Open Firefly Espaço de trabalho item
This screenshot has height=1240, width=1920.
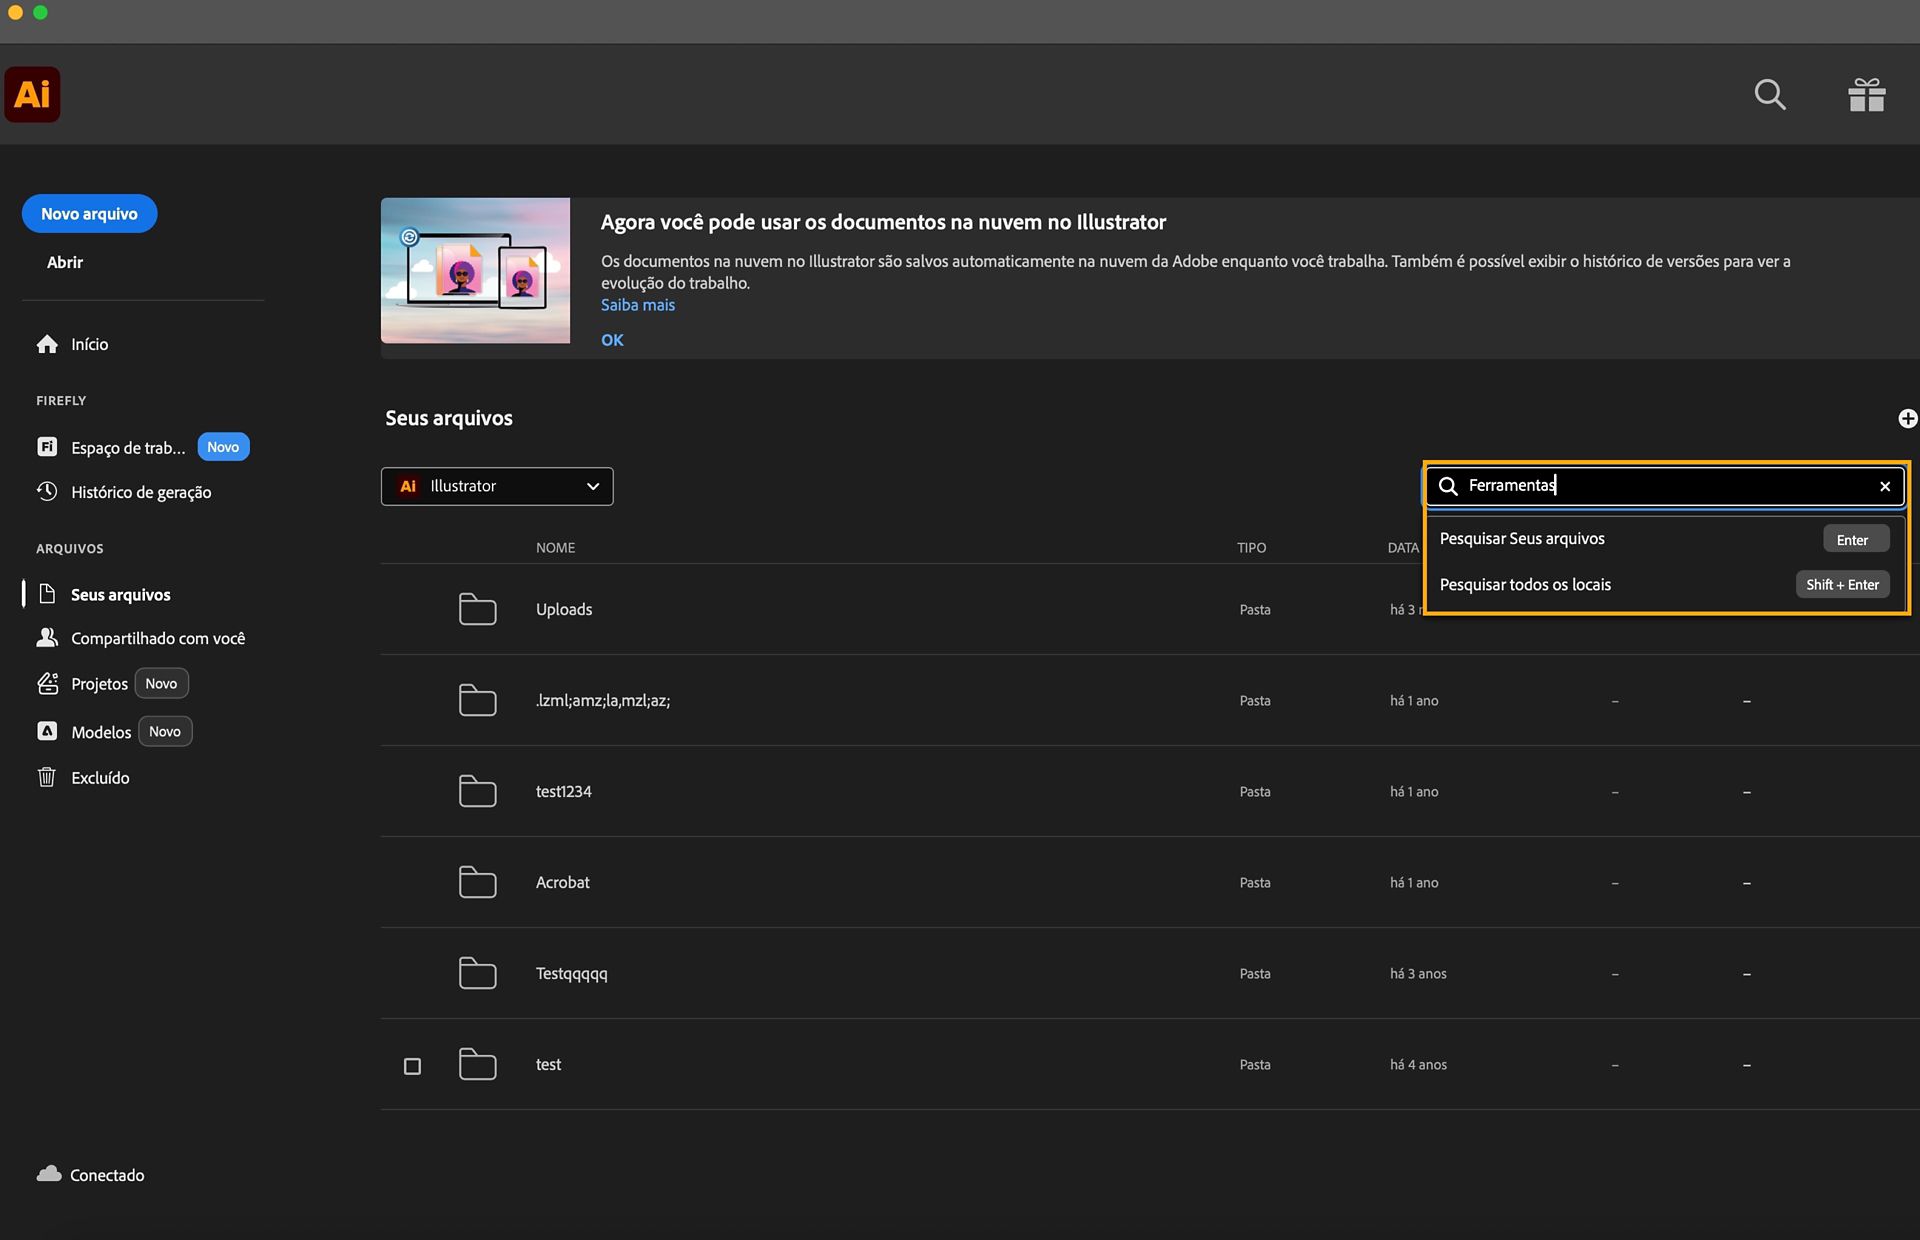pyautogui.click(x=128, y=447)
